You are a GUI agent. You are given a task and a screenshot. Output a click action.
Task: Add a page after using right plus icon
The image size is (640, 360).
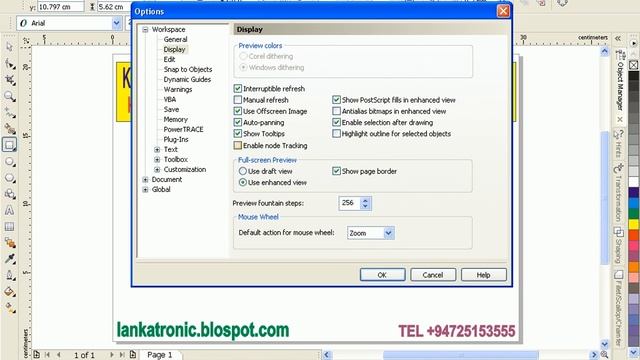[x=133, y=354]
